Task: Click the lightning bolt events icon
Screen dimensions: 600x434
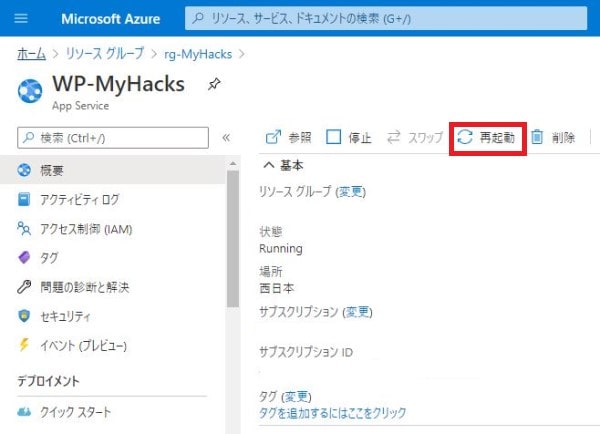Action: coord(24,344)
